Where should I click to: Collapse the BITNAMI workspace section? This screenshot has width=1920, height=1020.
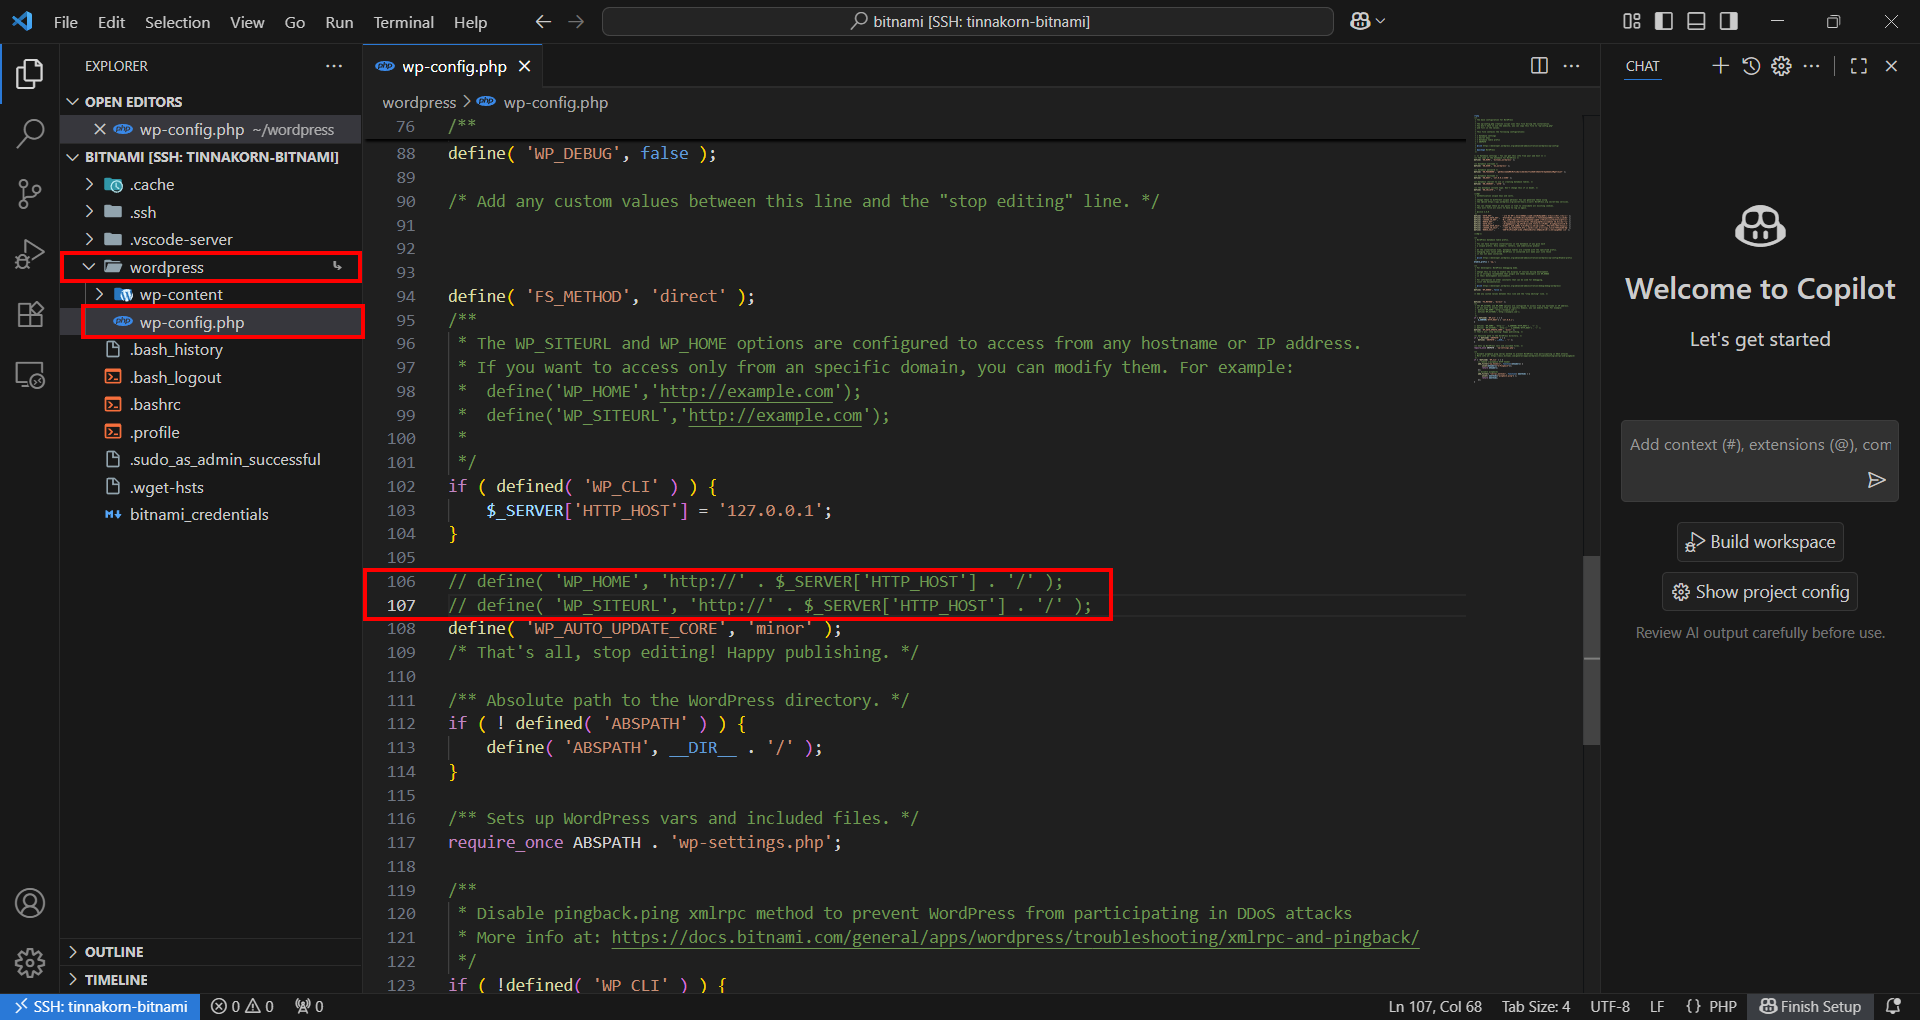coord(72,157)
